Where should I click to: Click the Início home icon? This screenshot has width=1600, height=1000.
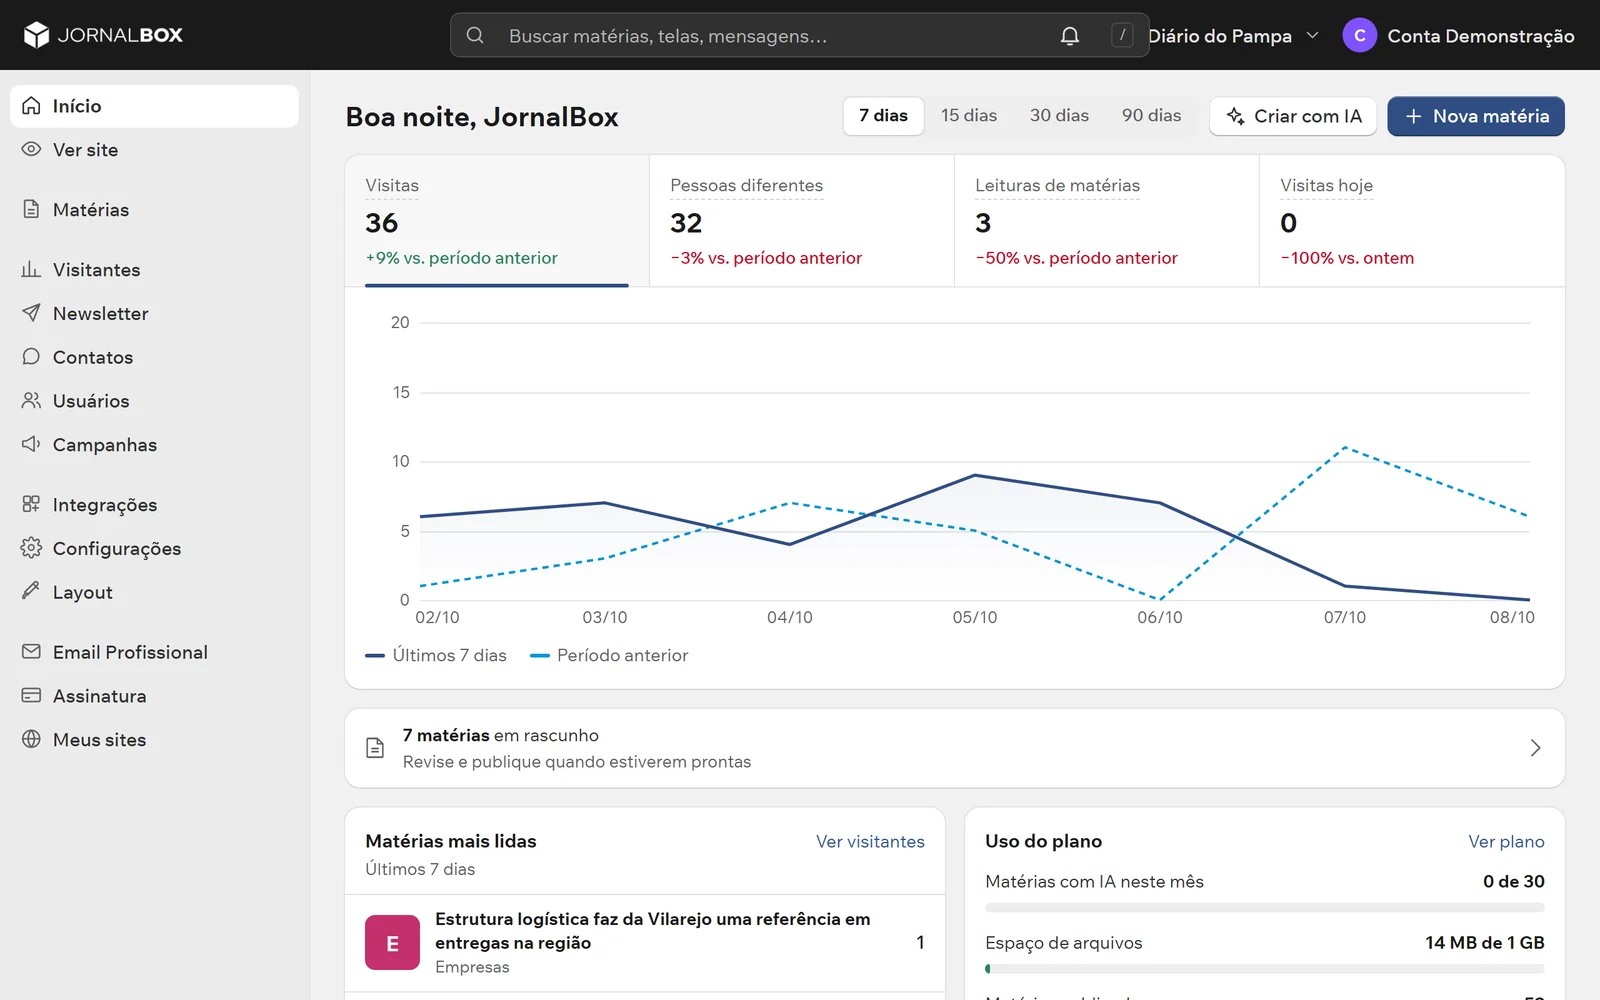31,106
